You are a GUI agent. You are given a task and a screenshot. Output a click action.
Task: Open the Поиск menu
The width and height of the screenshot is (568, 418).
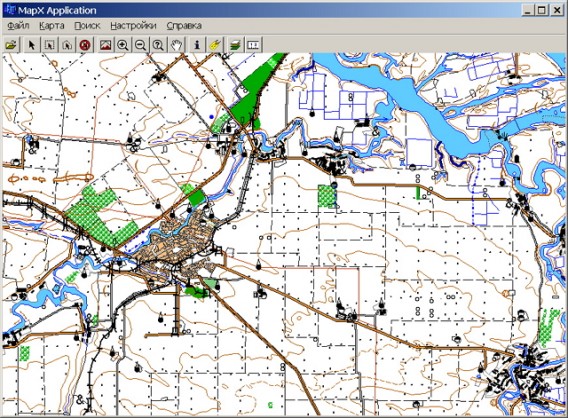pyautogui.click(x=87, y=26)
